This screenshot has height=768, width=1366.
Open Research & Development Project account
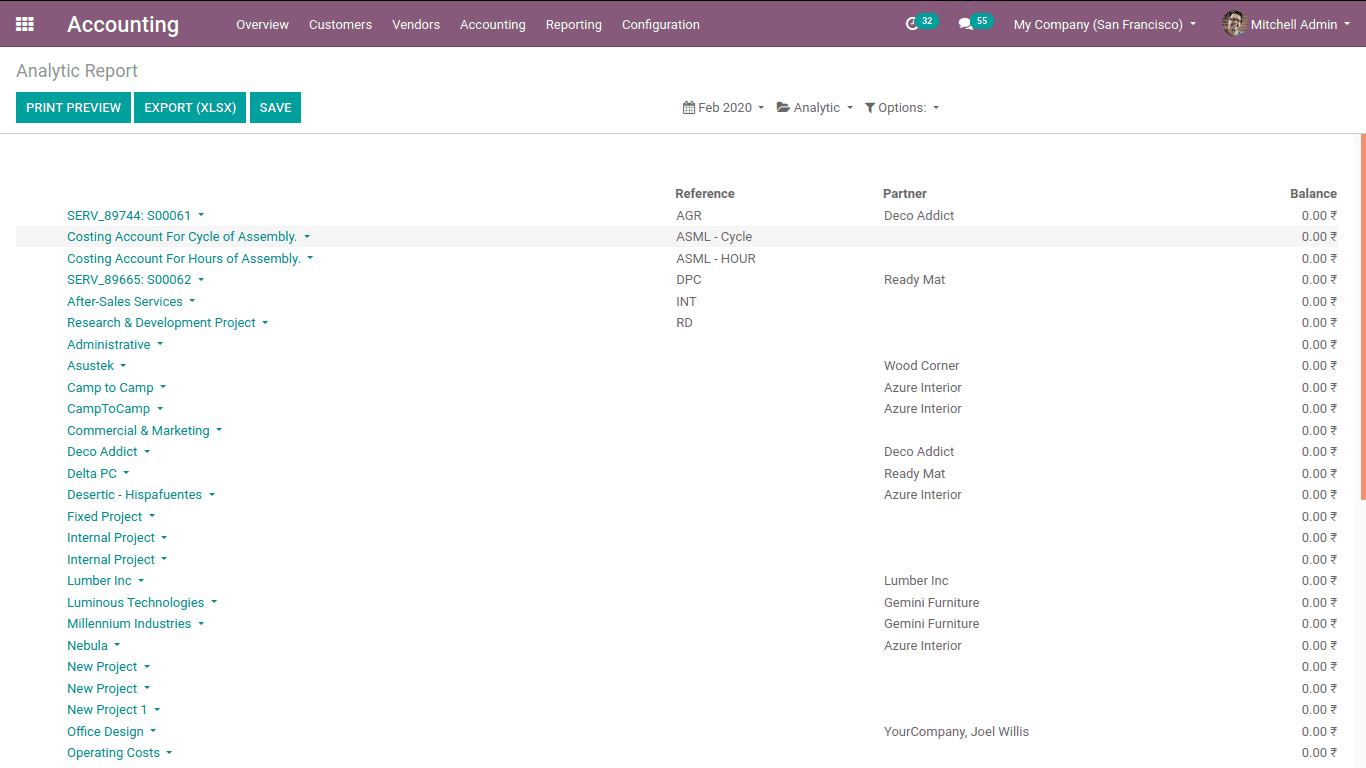(x=161, y=323)
